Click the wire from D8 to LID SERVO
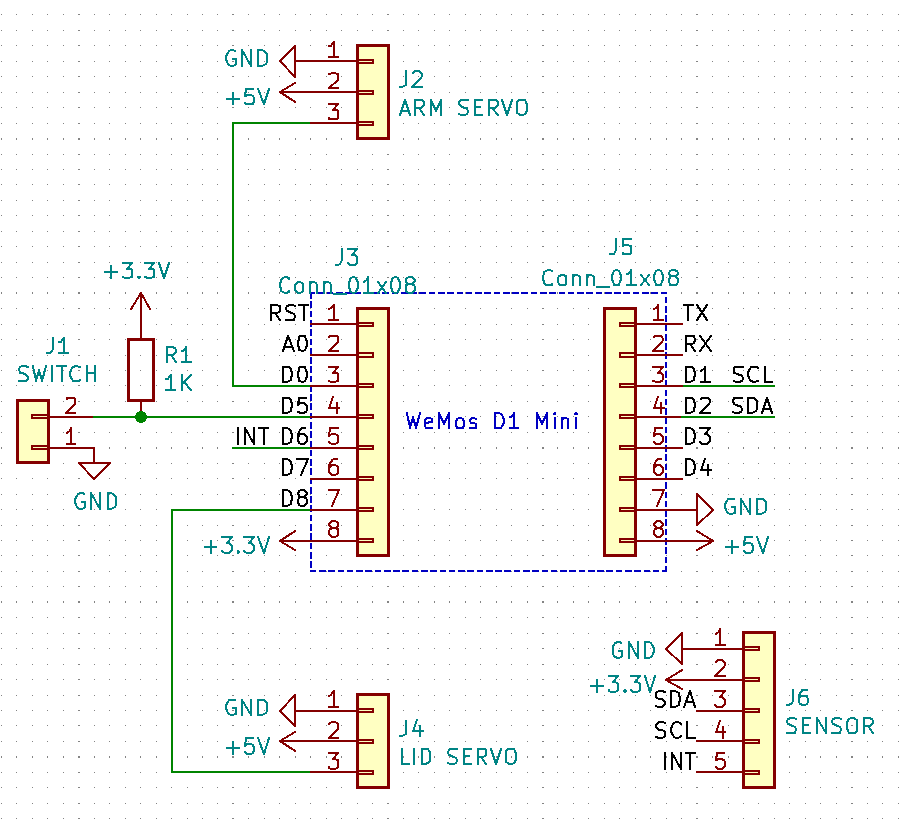This screenshot has width=899, height=825. click(x=172, y=639)
